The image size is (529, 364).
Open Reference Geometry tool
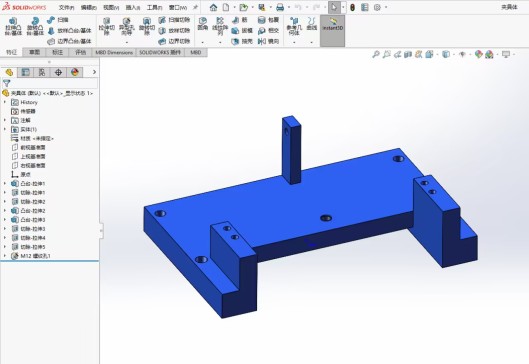(x=294, y=27)
